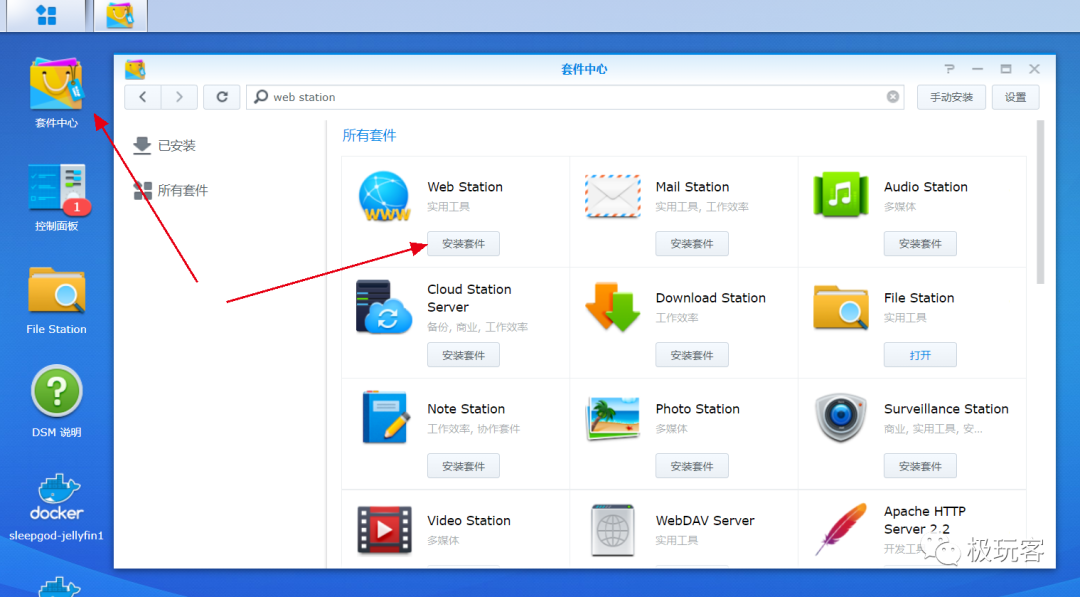Image resolution: width=1080 pixels, height=597 pixels.
Task: Click the Surveillance Station camera icon
Action: (840, 417)
